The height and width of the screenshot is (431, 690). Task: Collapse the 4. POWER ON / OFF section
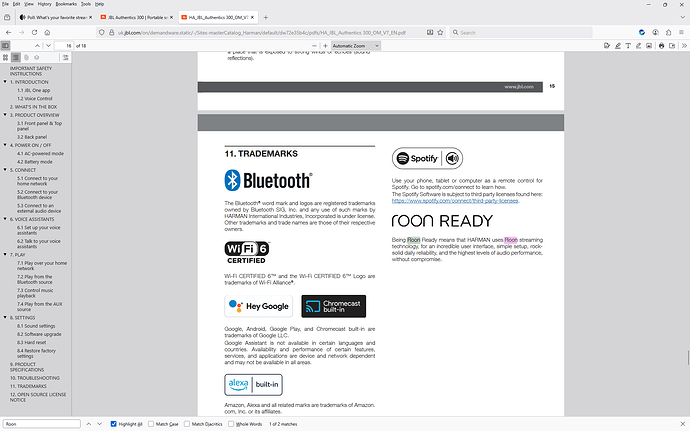5,144
